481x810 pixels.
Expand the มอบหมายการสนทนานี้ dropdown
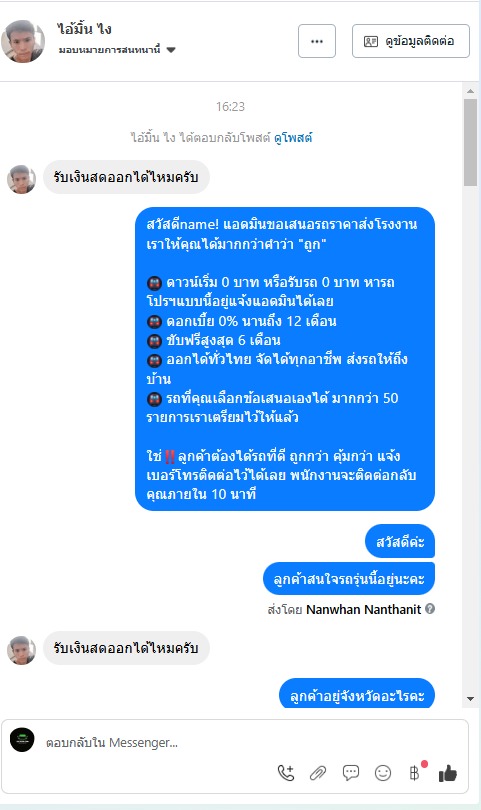click(117, 50)
